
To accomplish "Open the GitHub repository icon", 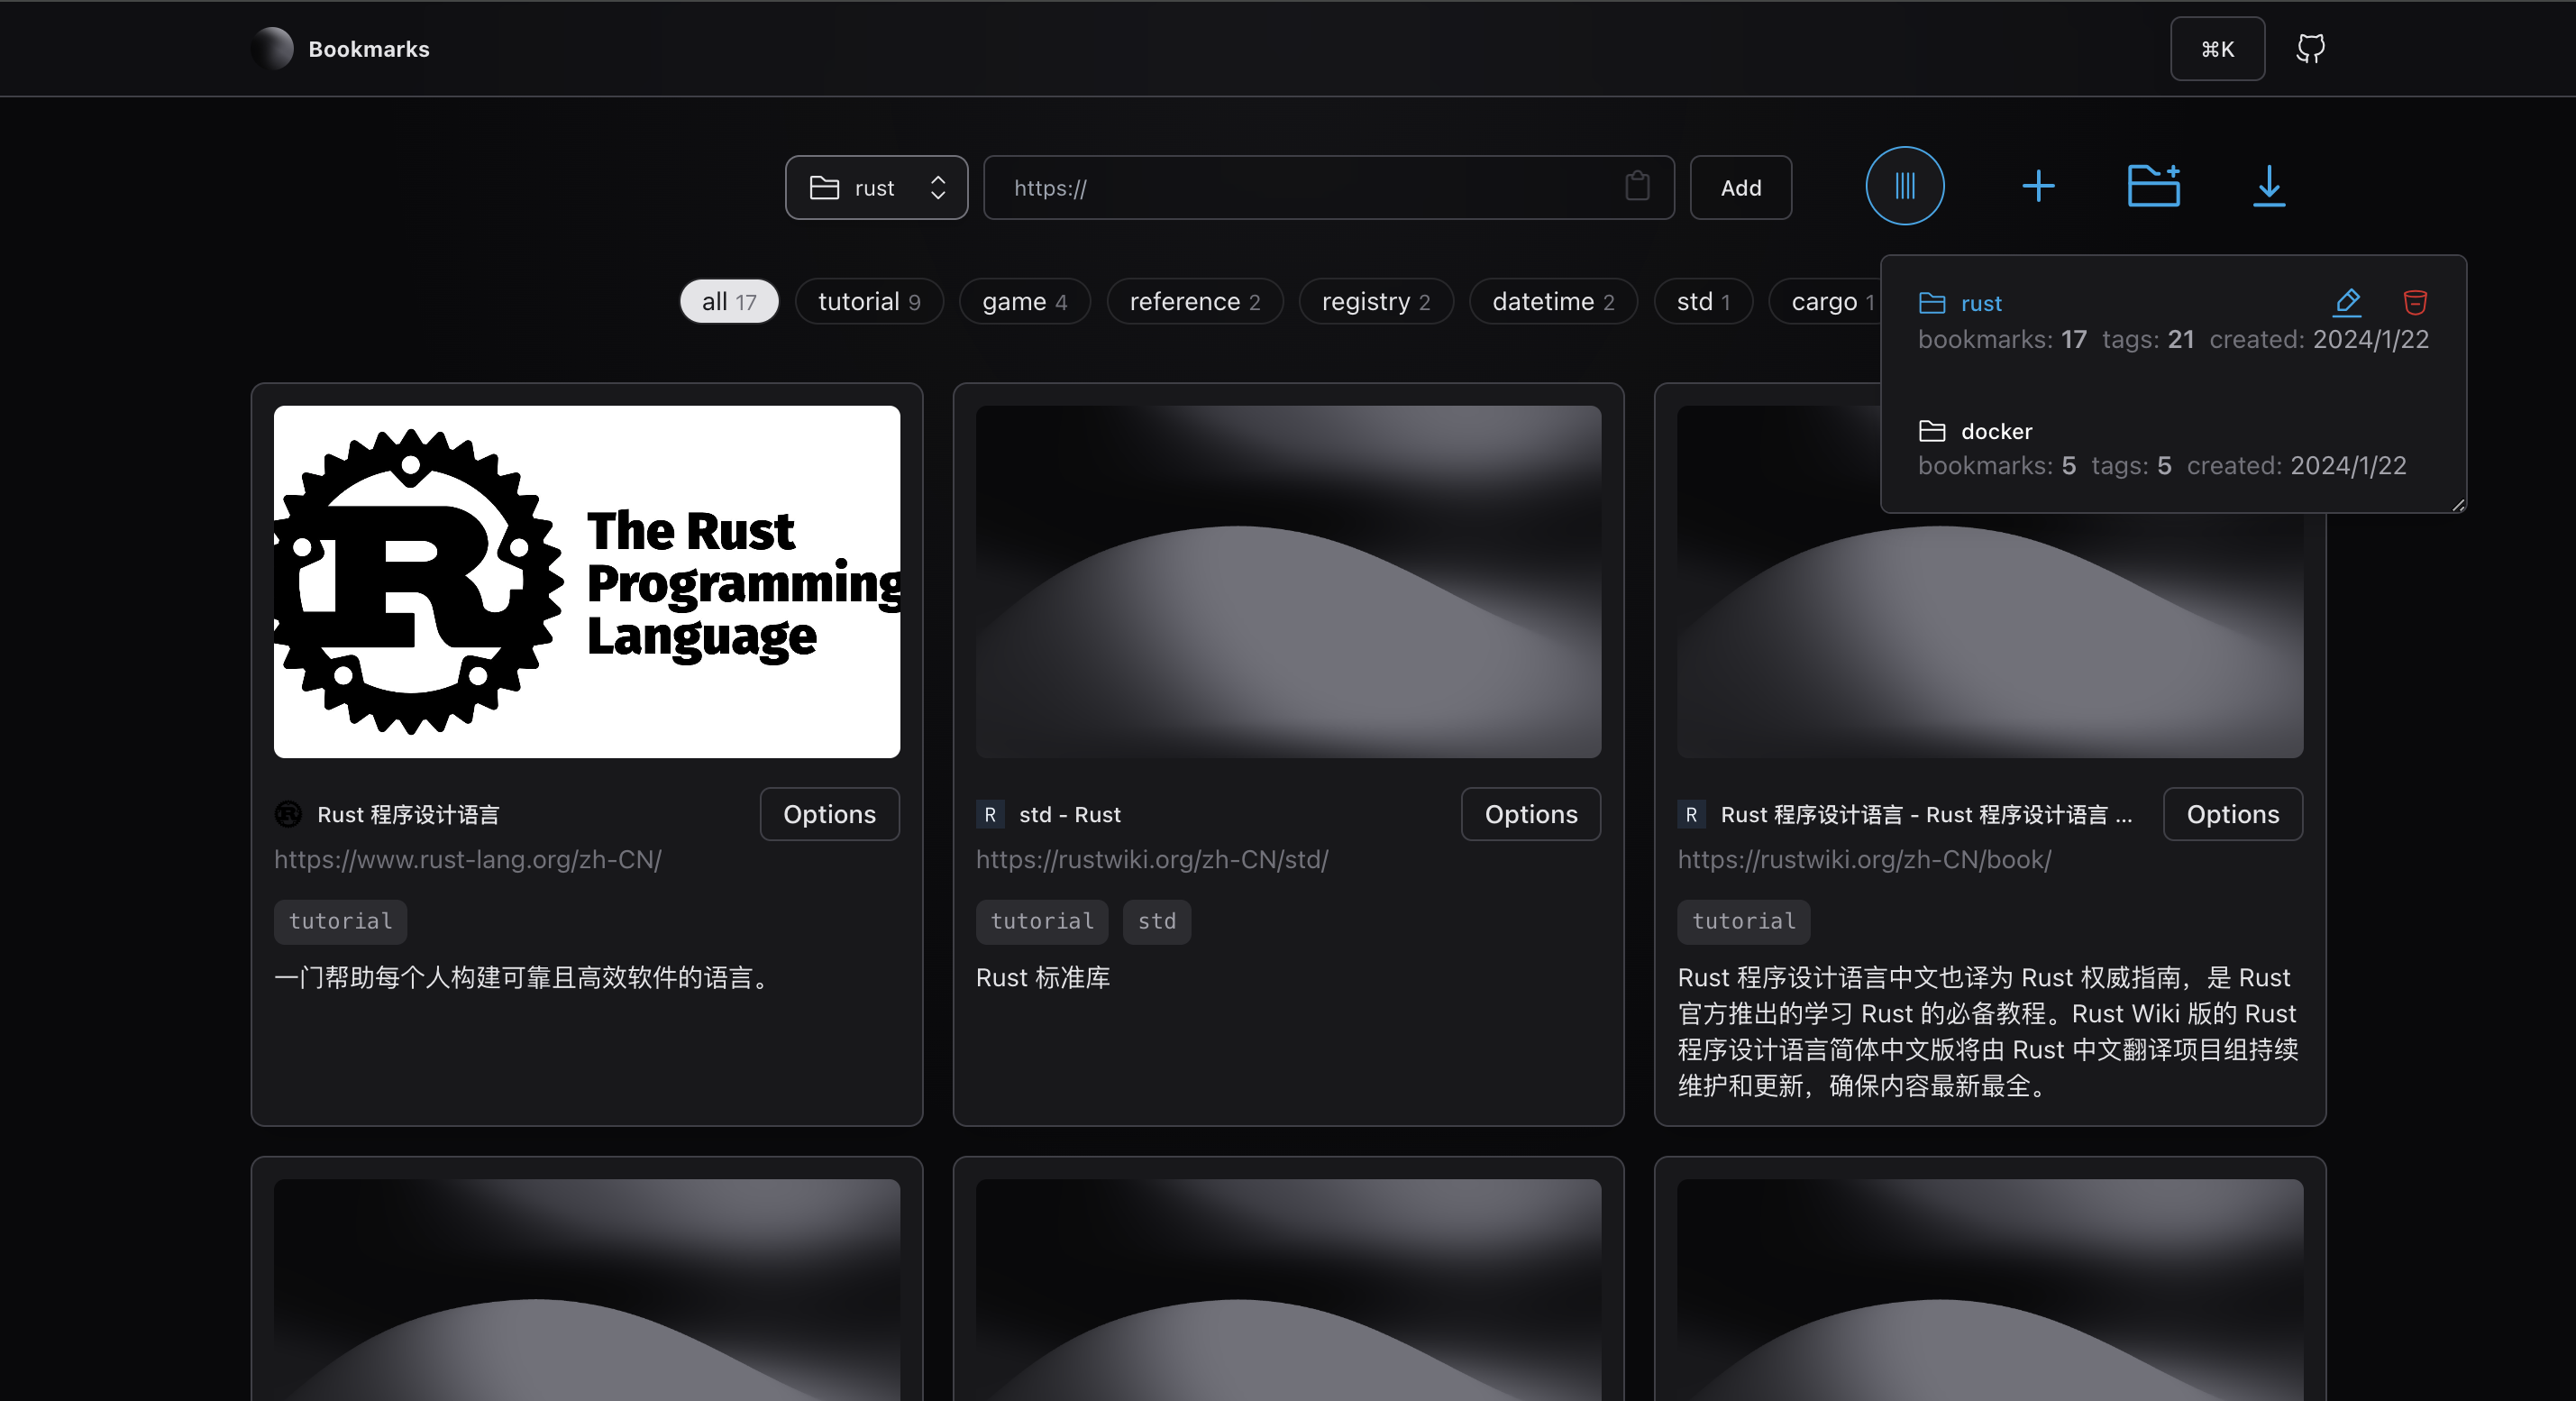I will point(2310,48).
